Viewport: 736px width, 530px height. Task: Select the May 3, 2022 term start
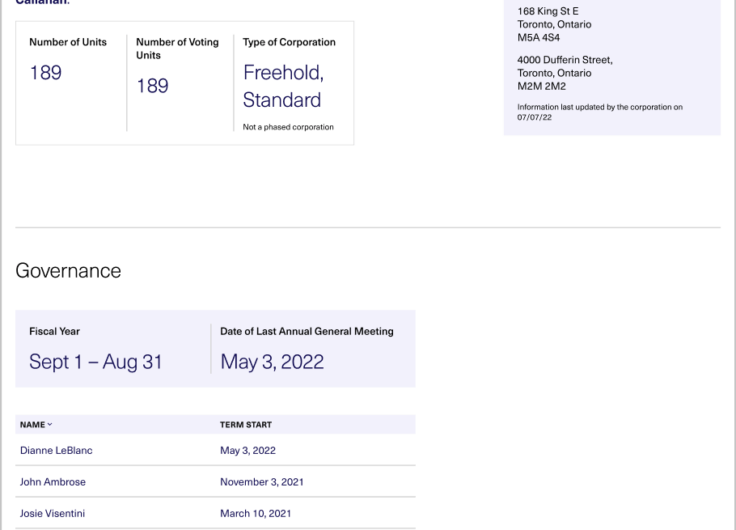(248, 450)
